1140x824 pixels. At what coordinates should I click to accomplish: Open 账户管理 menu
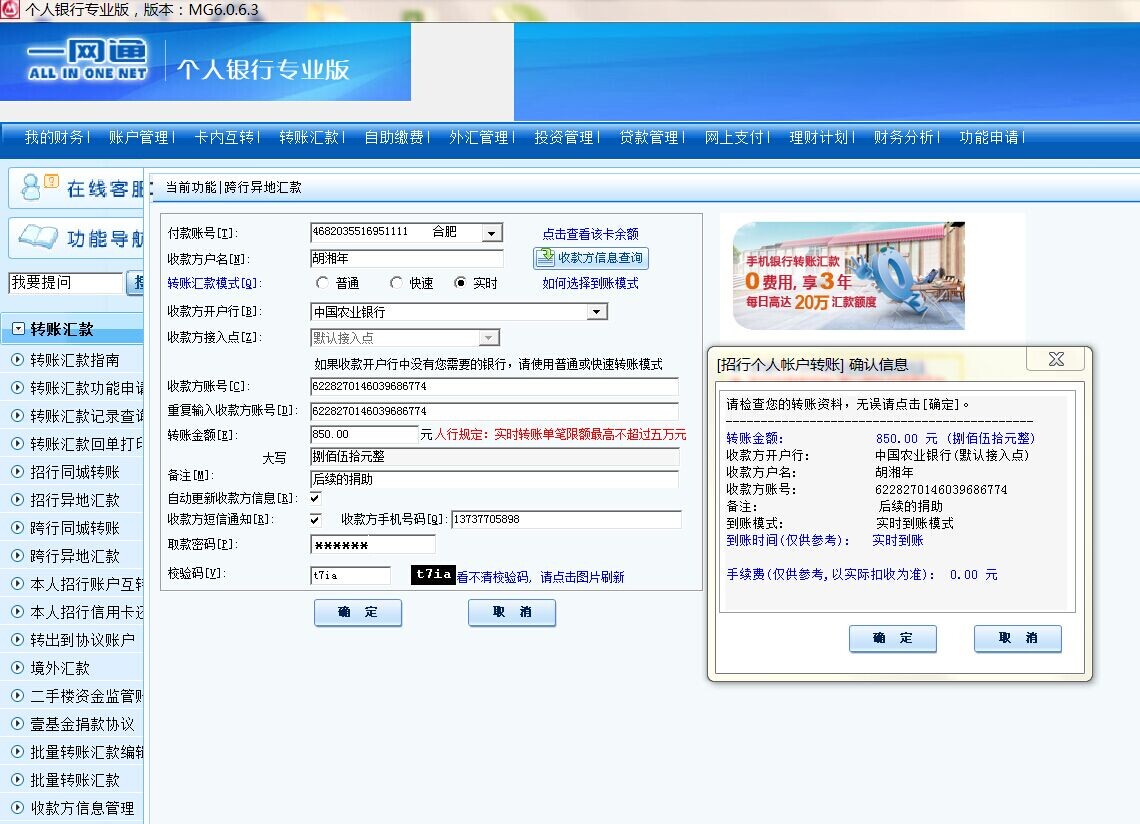point(138,137)
